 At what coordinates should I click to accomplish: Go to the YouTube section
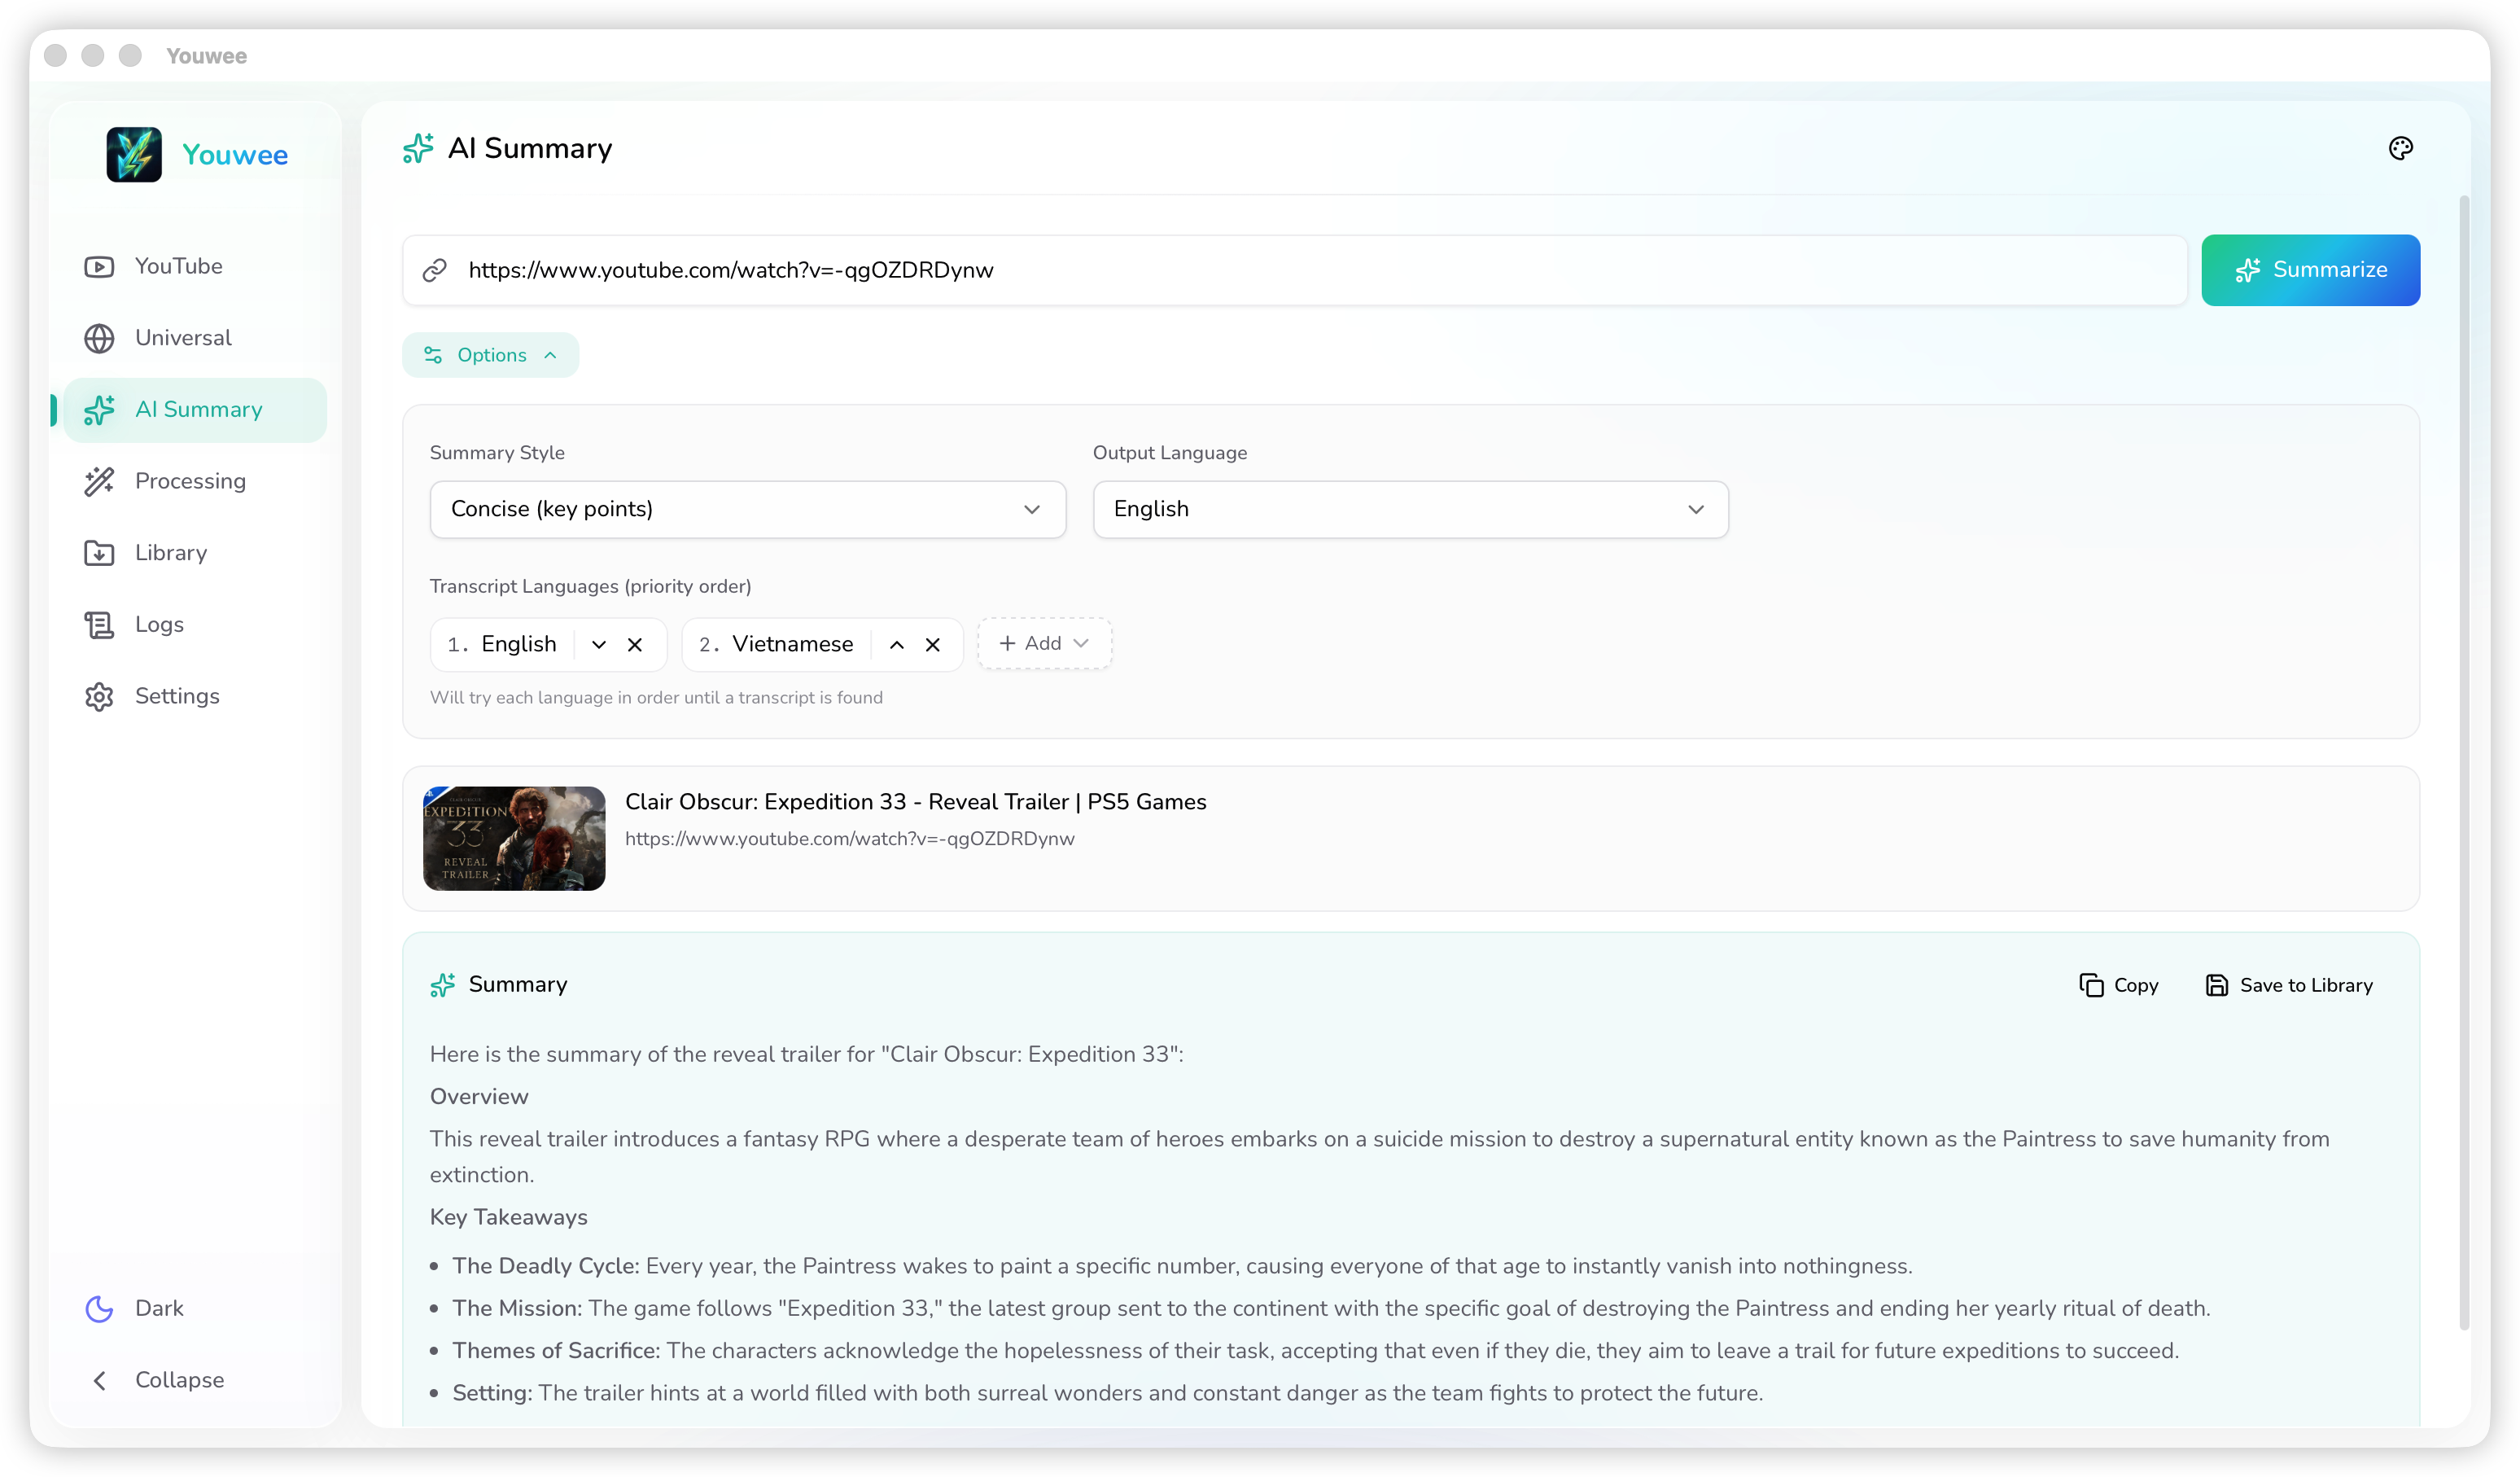coord(178,266)
